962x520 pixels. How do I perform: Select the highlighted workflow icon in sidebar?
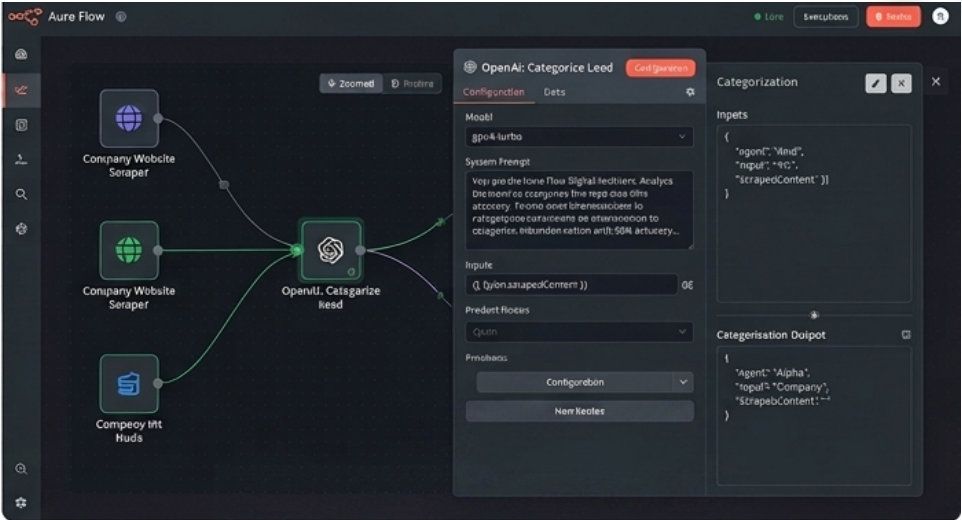(21, 90)
